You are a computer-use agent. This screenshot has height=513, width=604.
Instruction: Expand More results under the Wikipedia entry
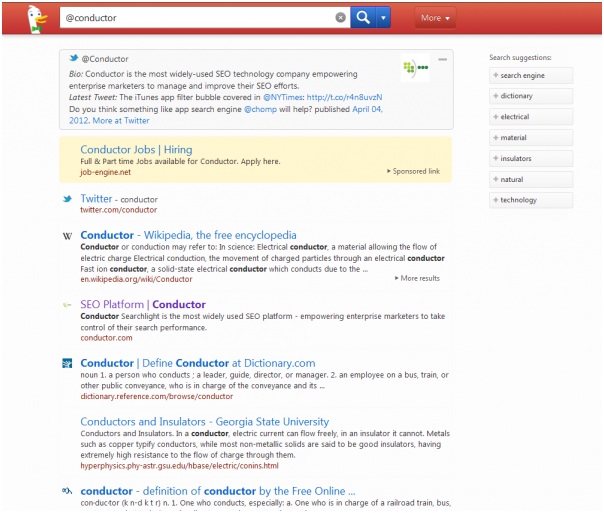tap(417, 278)
